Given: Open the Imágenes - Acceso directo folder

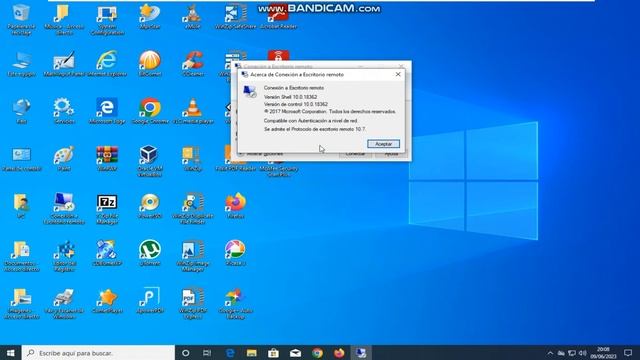Looking at the screenshot, I should (21, 303).
